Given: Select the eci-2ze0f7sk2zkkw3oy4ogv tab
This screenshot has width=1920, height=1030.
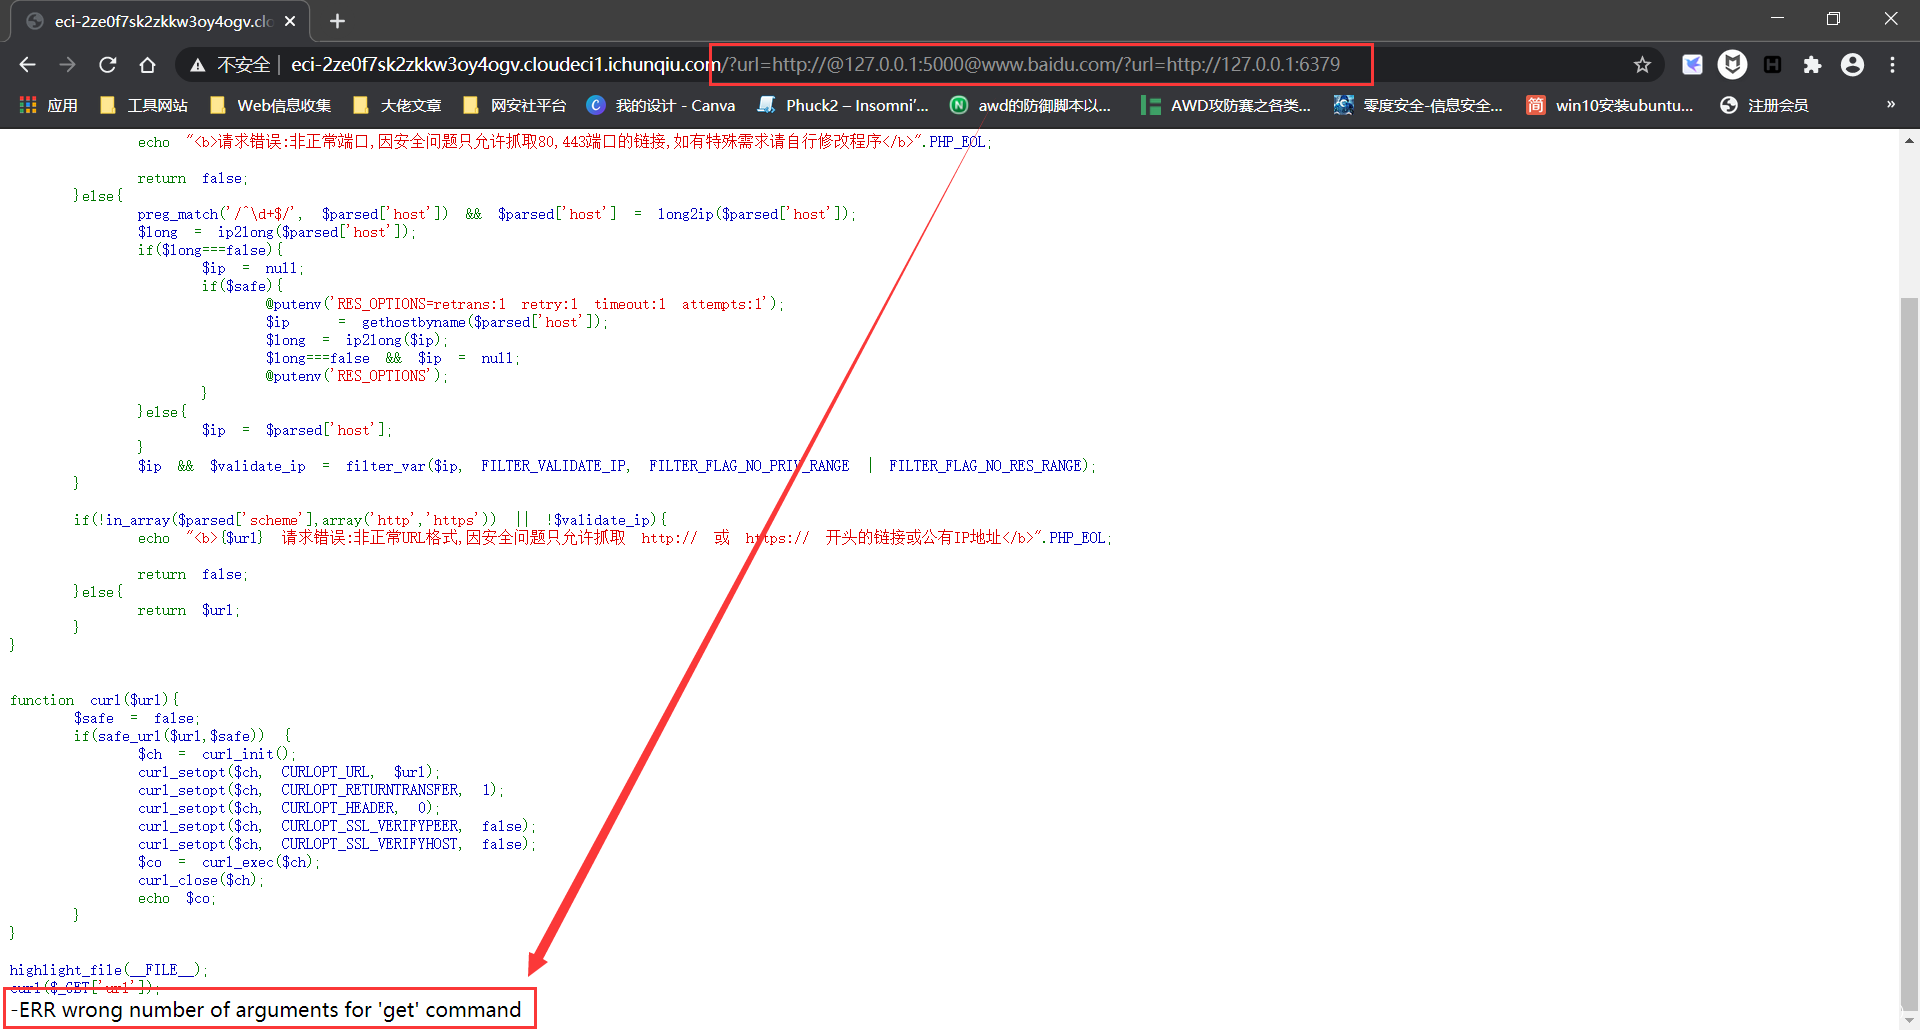Looking at the screenshot, I should pyautogui.click(x=160, y=21).
